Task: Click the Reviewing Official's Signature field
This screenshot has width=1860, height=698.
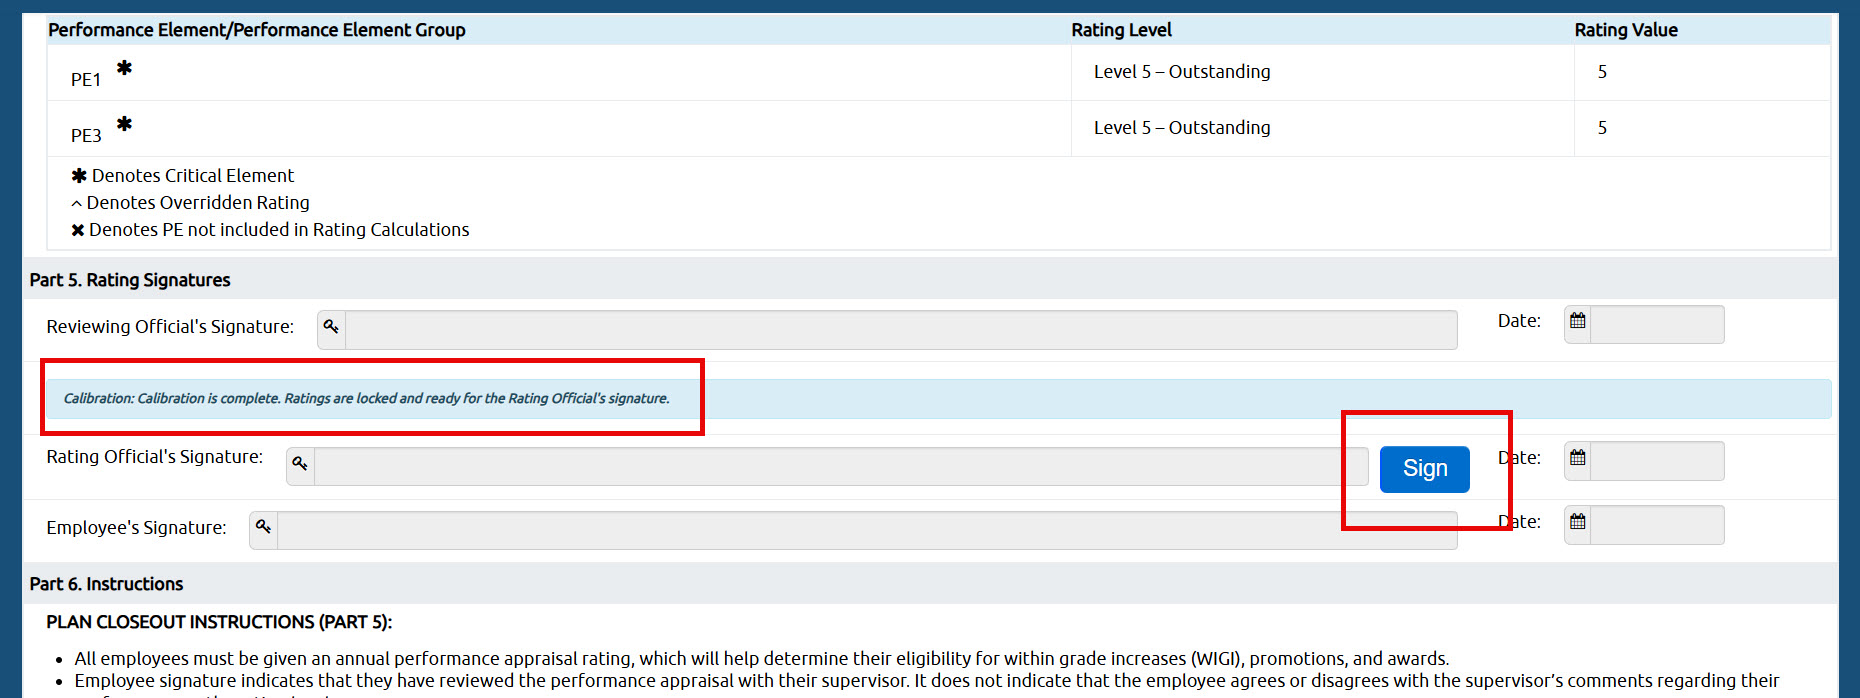Action: 901,330
